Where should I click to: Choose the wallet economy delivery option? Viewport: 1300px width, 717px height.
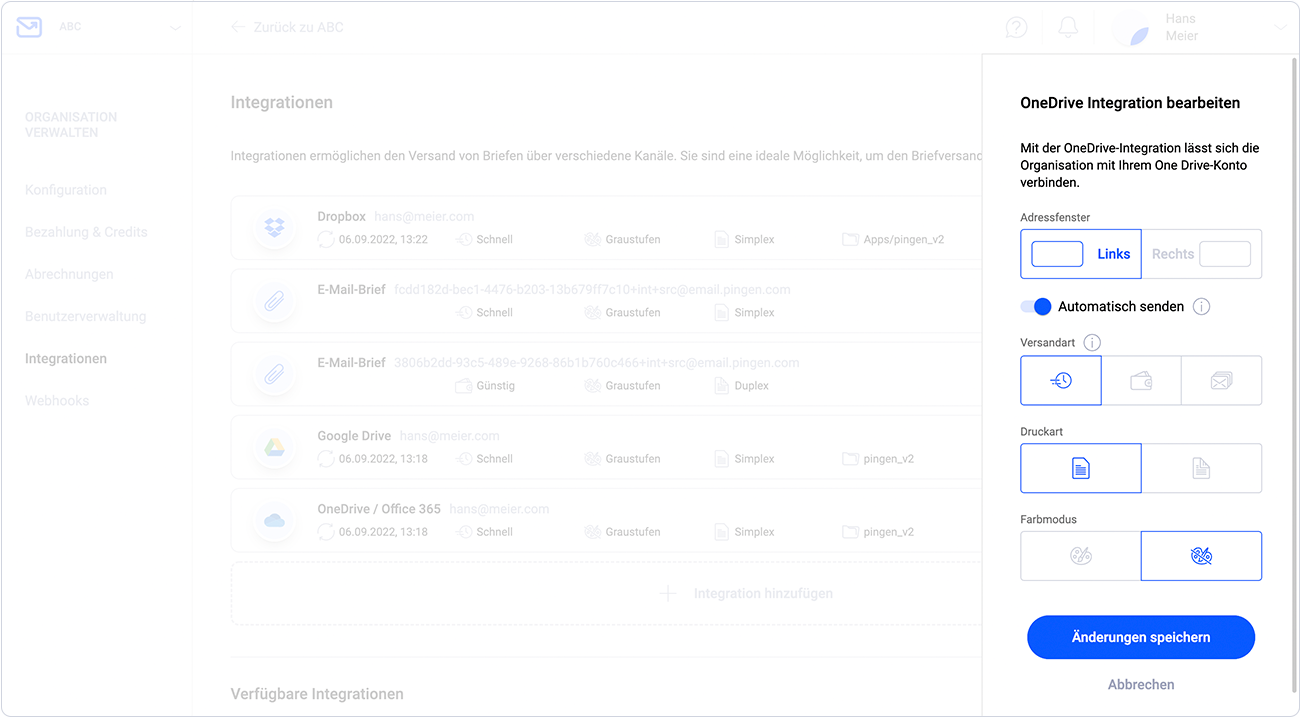click(1141, 380)
